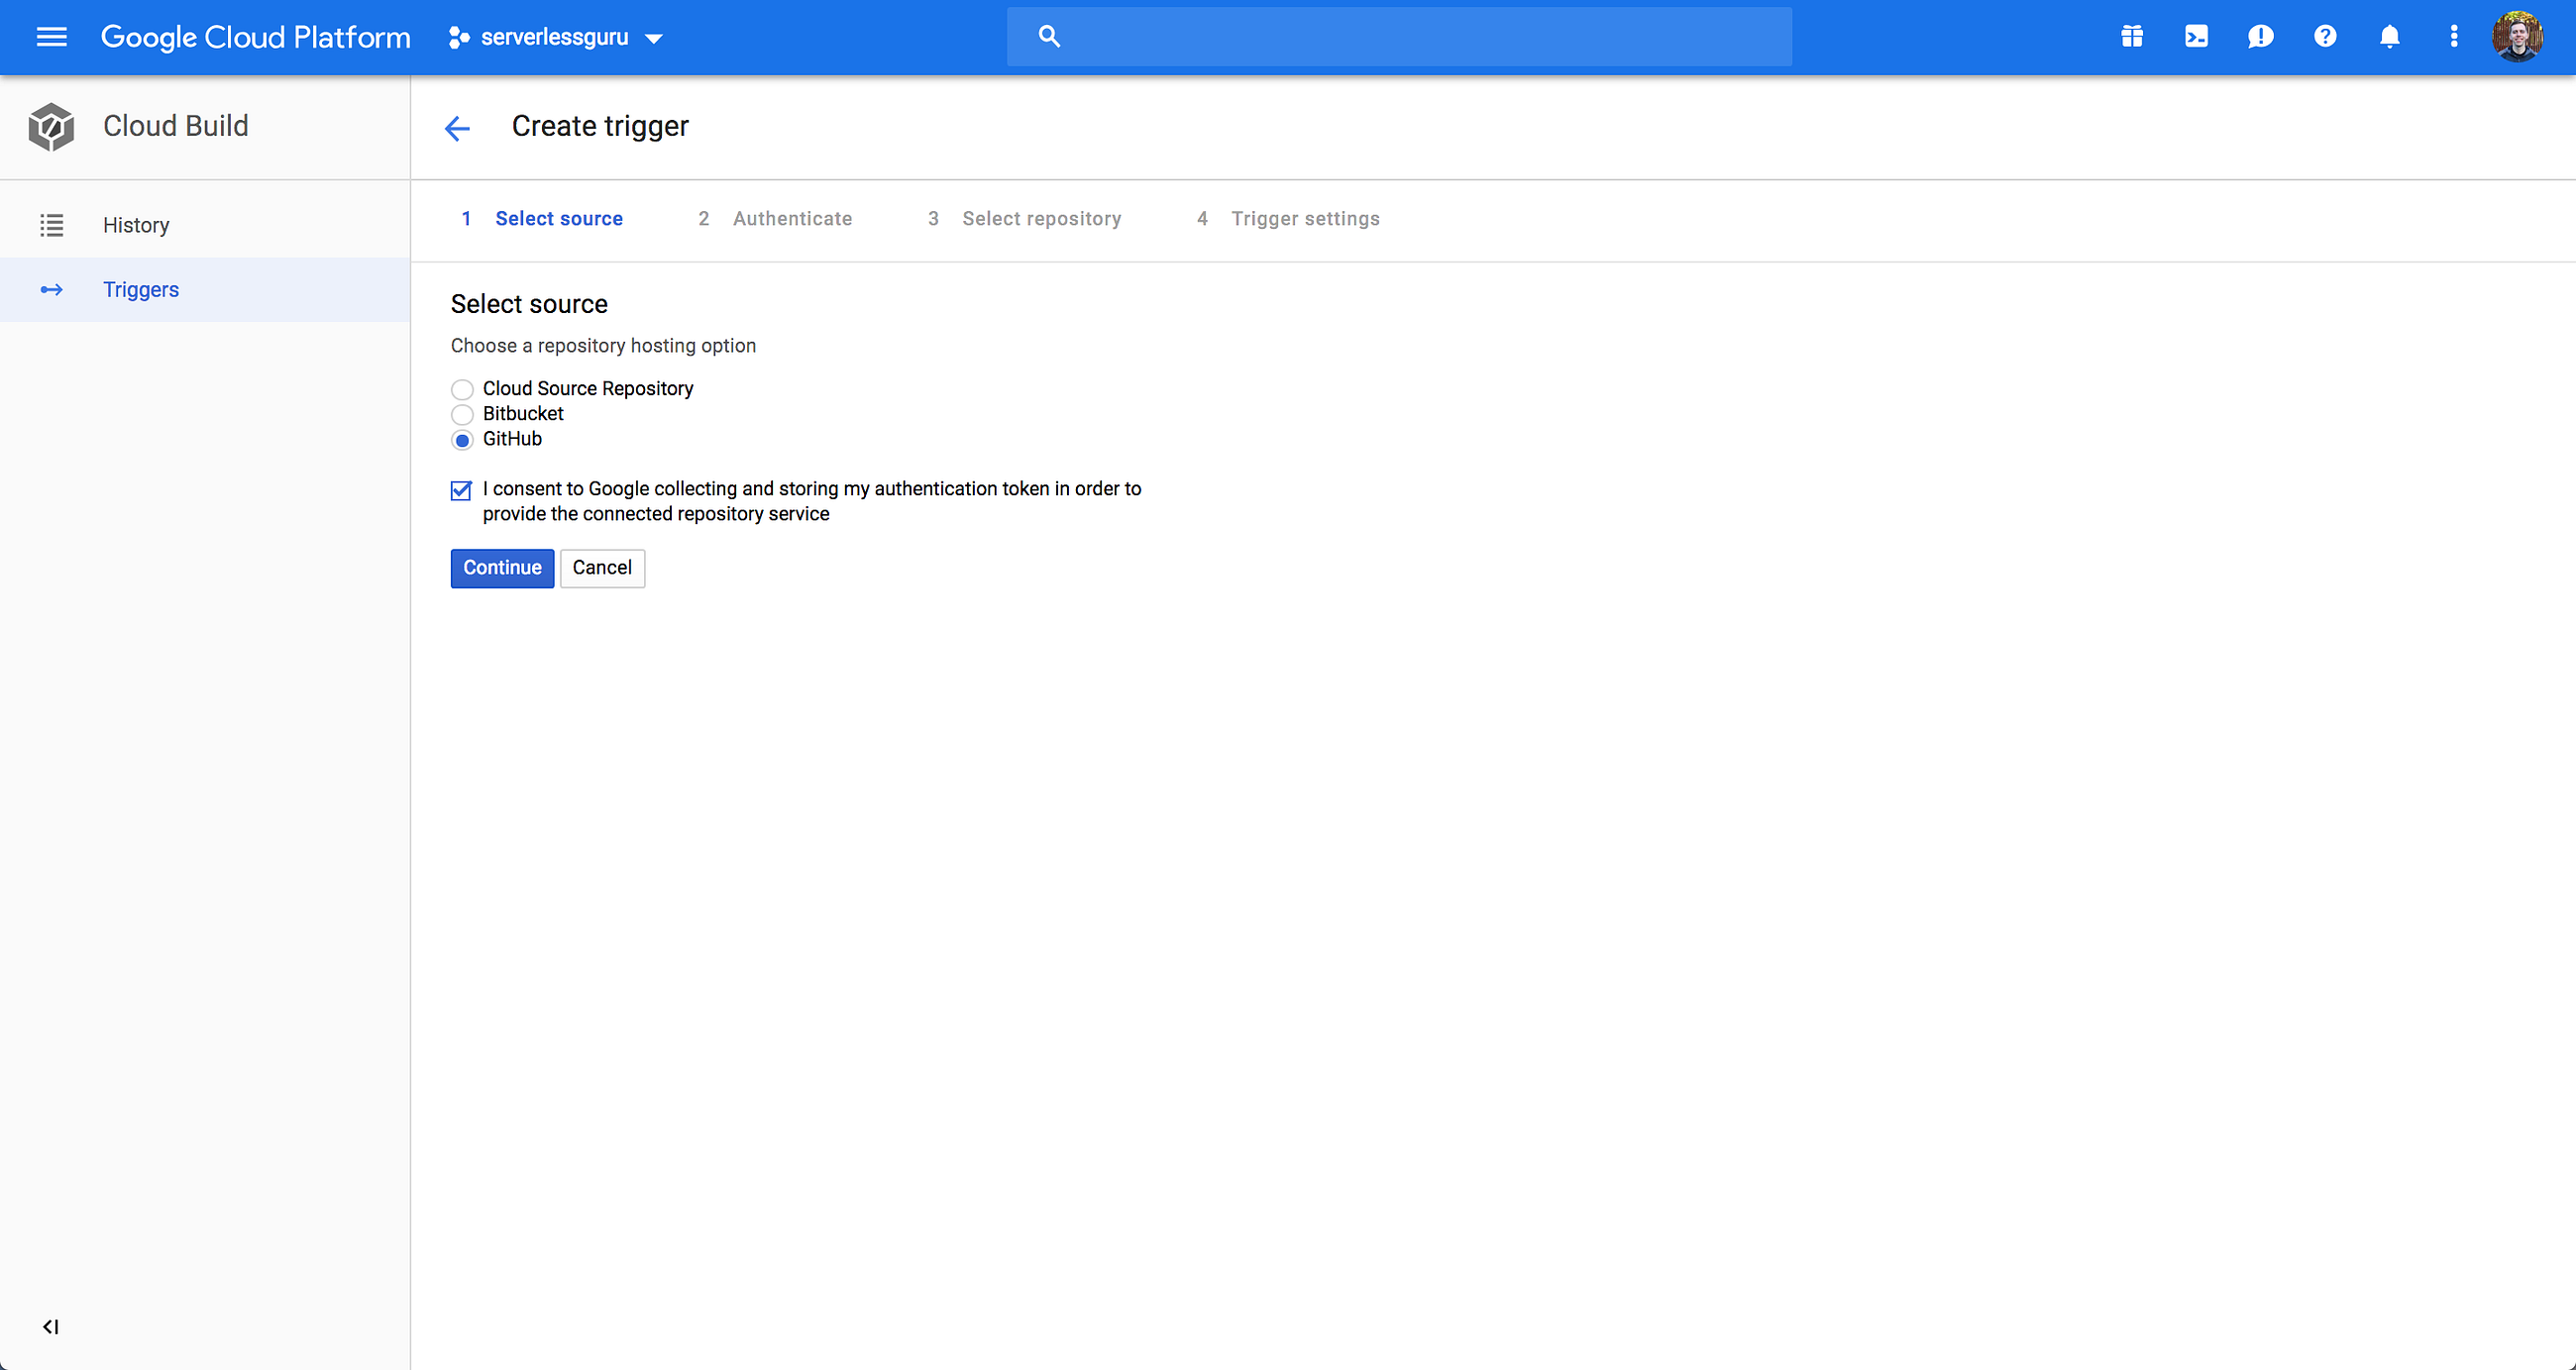Open the three-dot settings menu
The width and height of the screenshot is (2576, 1370).
tap(2453, 37)
